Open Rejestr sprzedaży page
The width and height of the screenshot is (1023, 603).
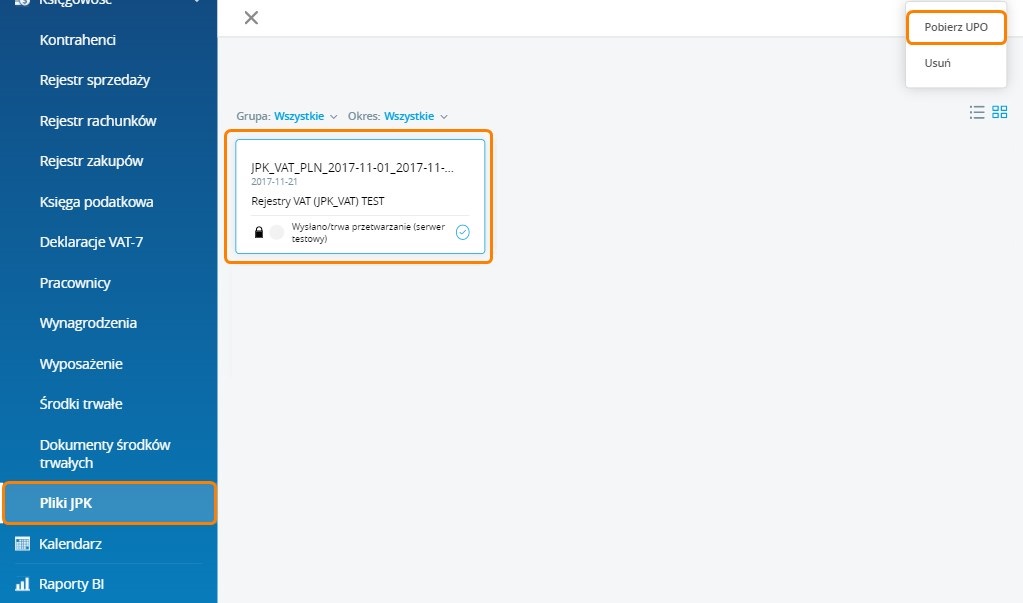tap(95, 80)
